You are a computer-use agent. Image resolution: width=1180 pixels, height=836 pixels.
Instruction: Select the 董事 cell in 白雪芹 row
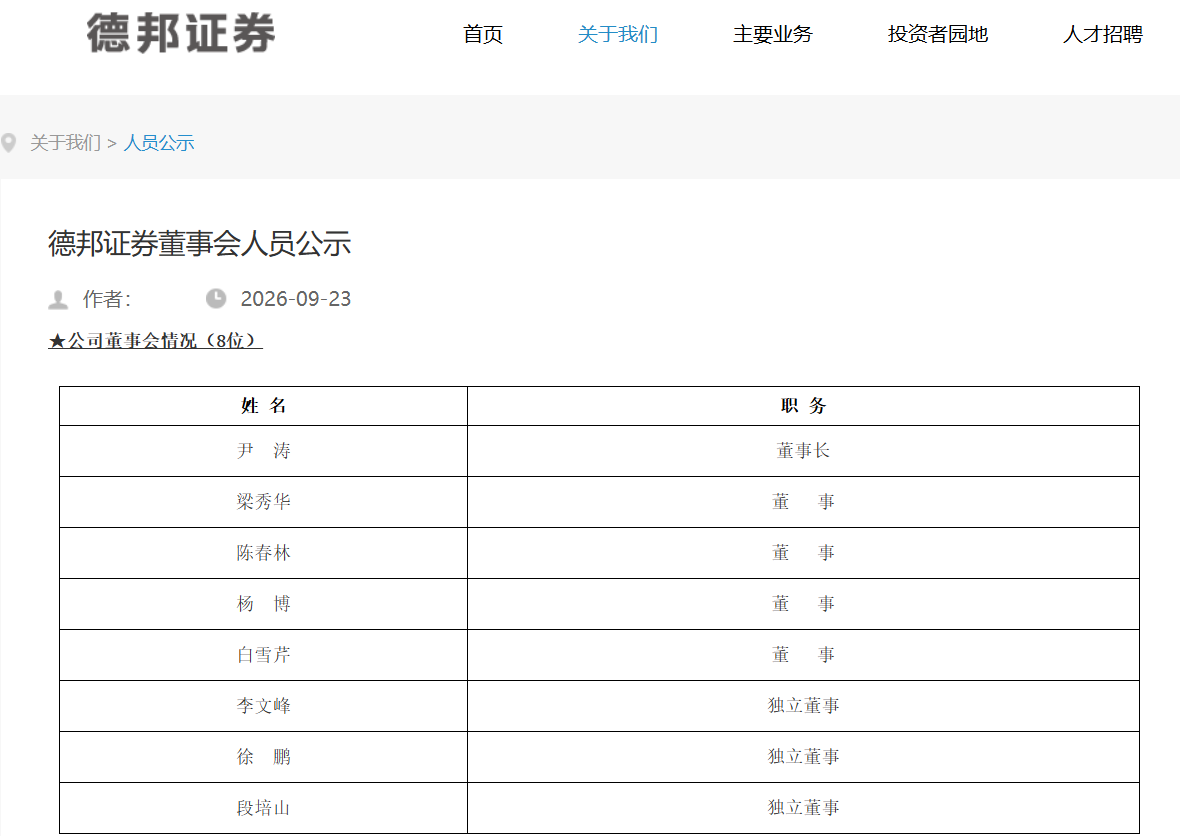pyautogui.click(x=803, y=655)
